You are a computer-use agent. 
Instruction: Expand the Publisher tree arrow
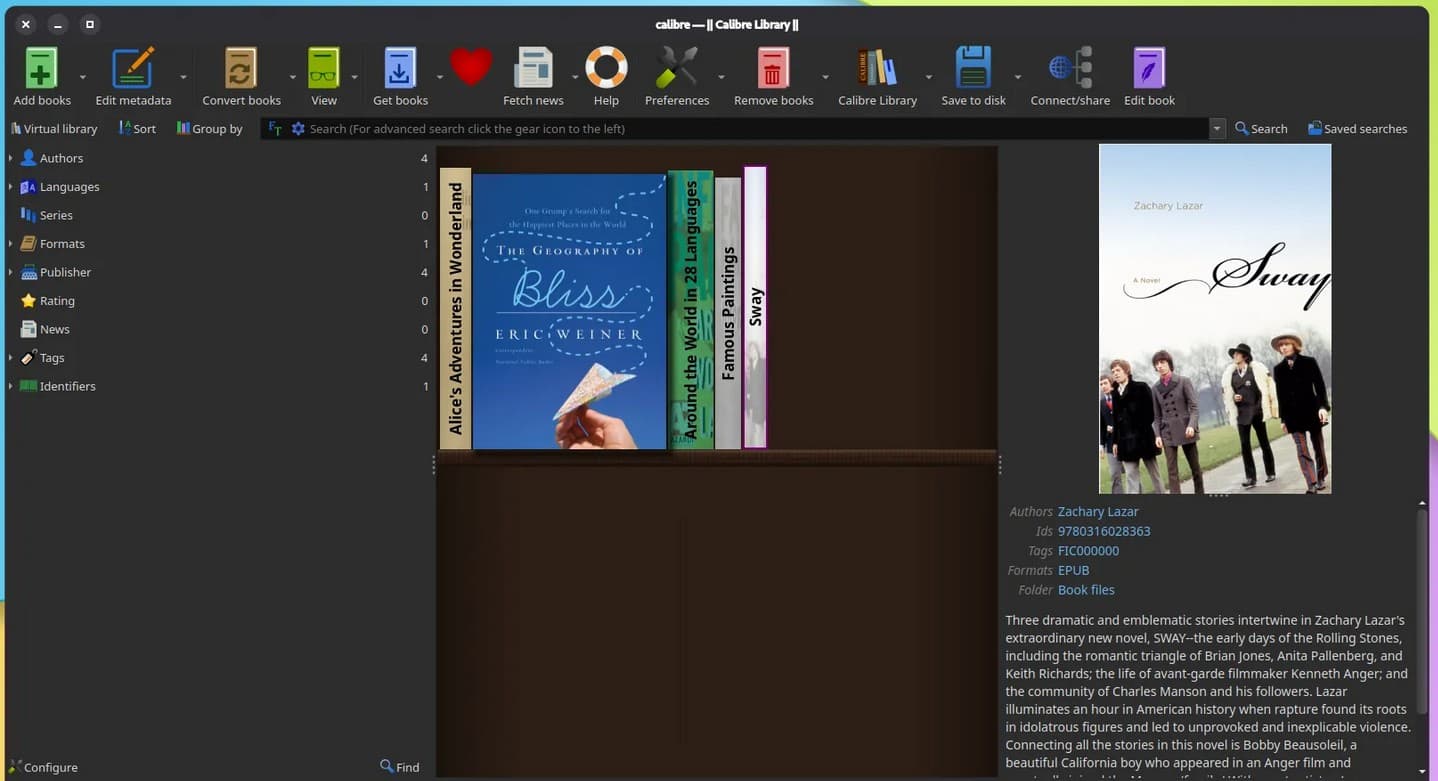10,272
